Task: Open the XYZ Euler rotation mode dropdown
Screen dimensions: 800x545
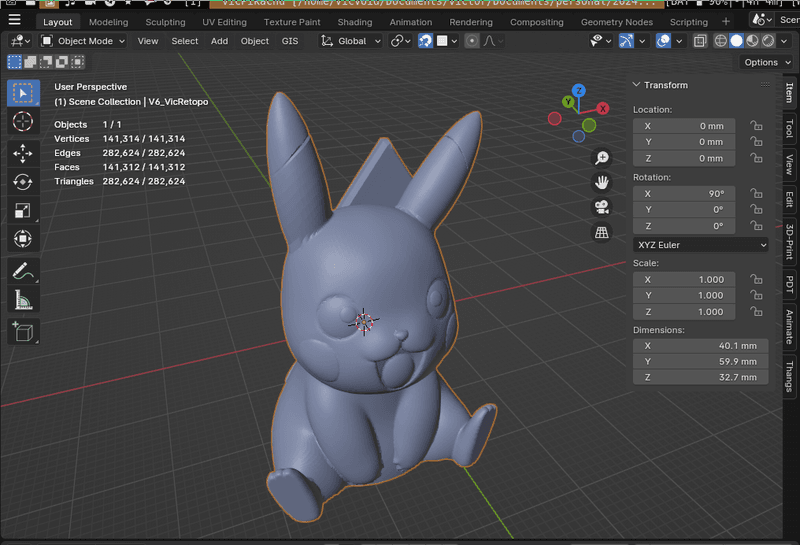Action: [701, 245]
